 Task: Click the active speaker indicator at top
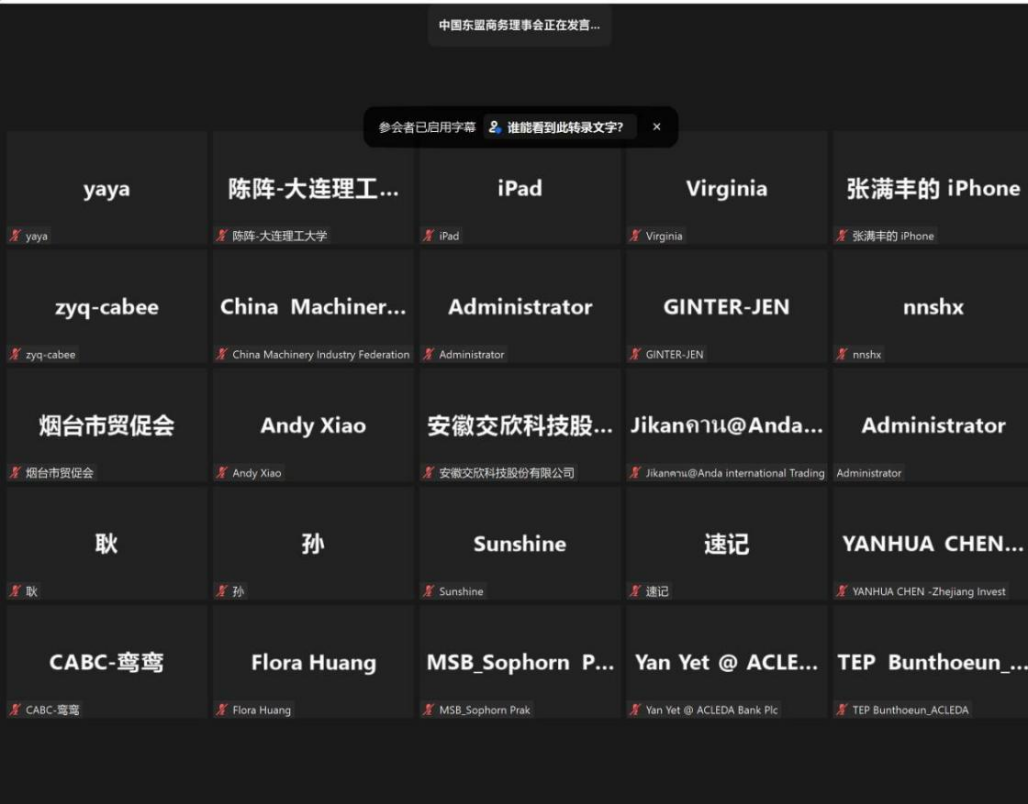coord(519,25)
